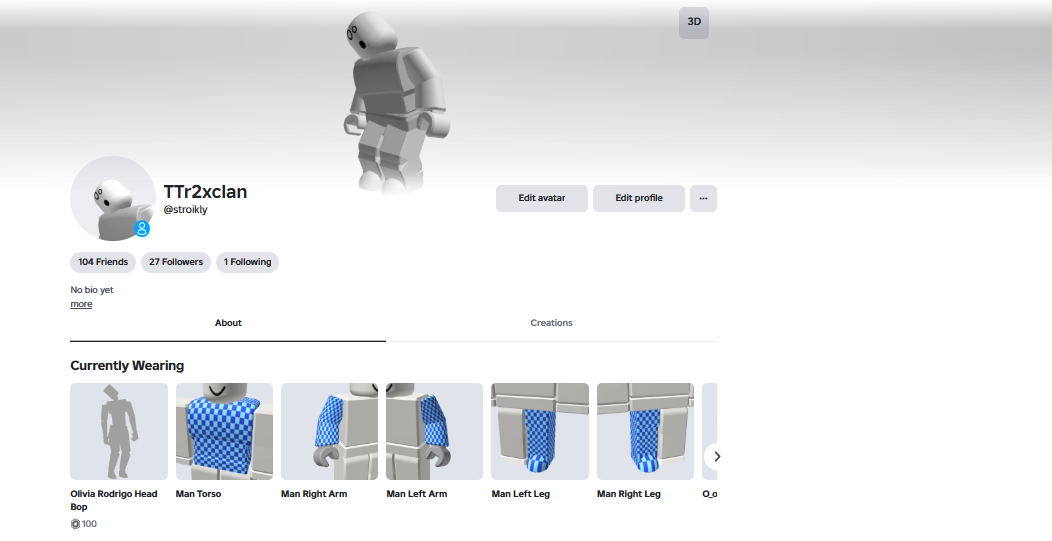This screenshot has height=541, width=1052.
Task: Open the 104 Friends list
Action: [x=103, y=262]
